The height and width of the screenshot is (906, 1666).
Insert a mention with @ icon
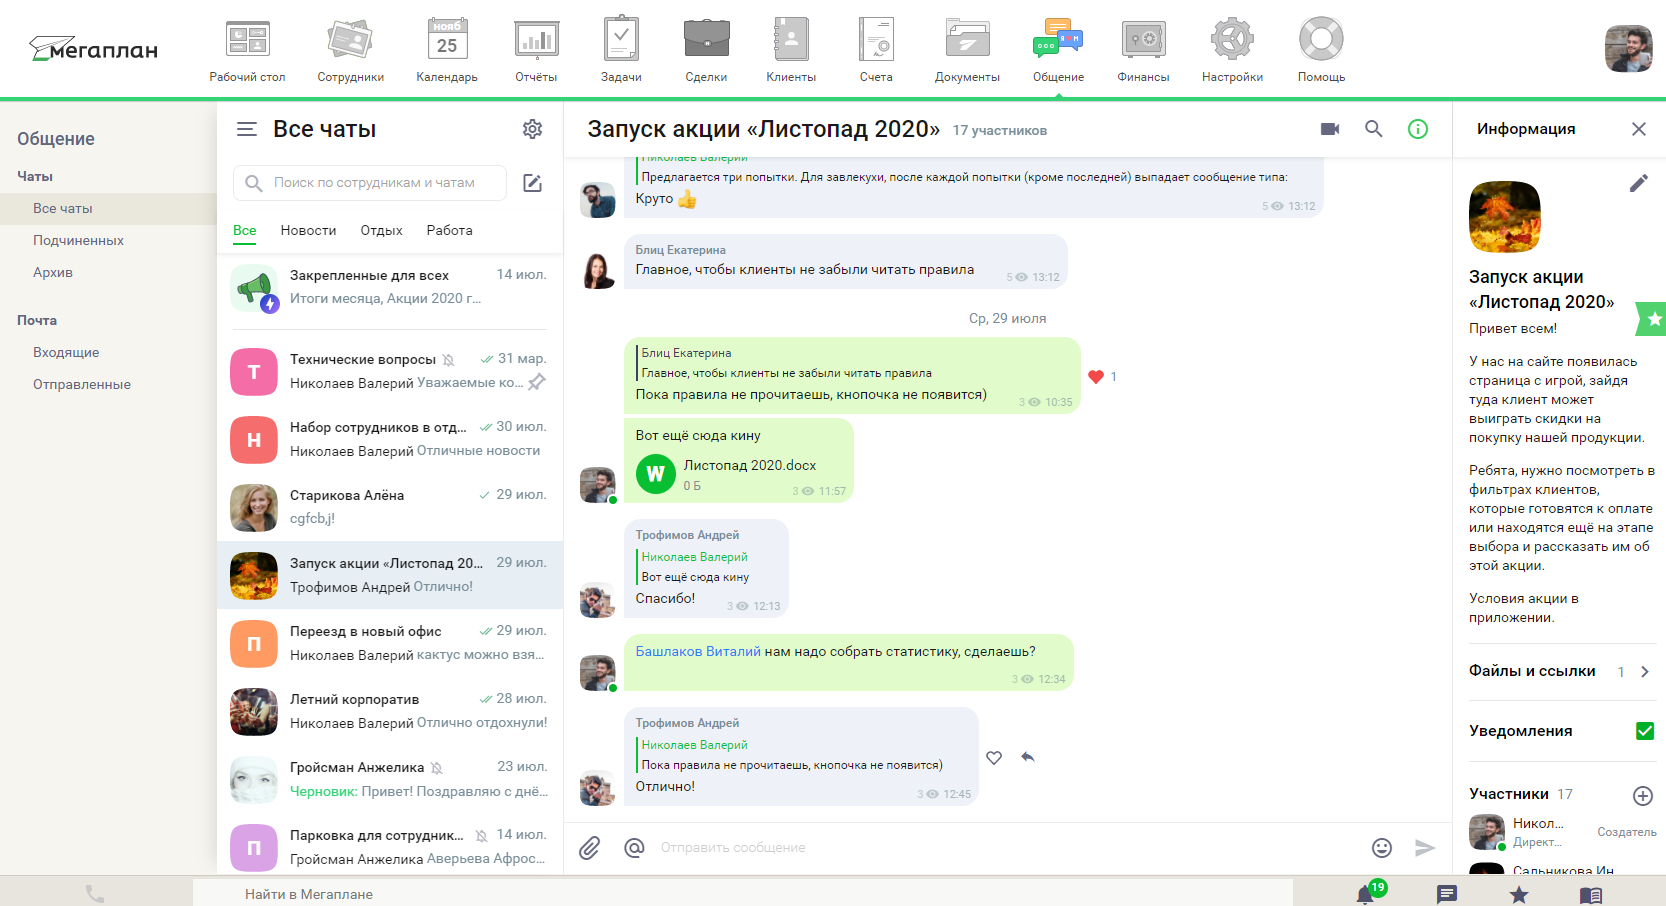[634, 848]
